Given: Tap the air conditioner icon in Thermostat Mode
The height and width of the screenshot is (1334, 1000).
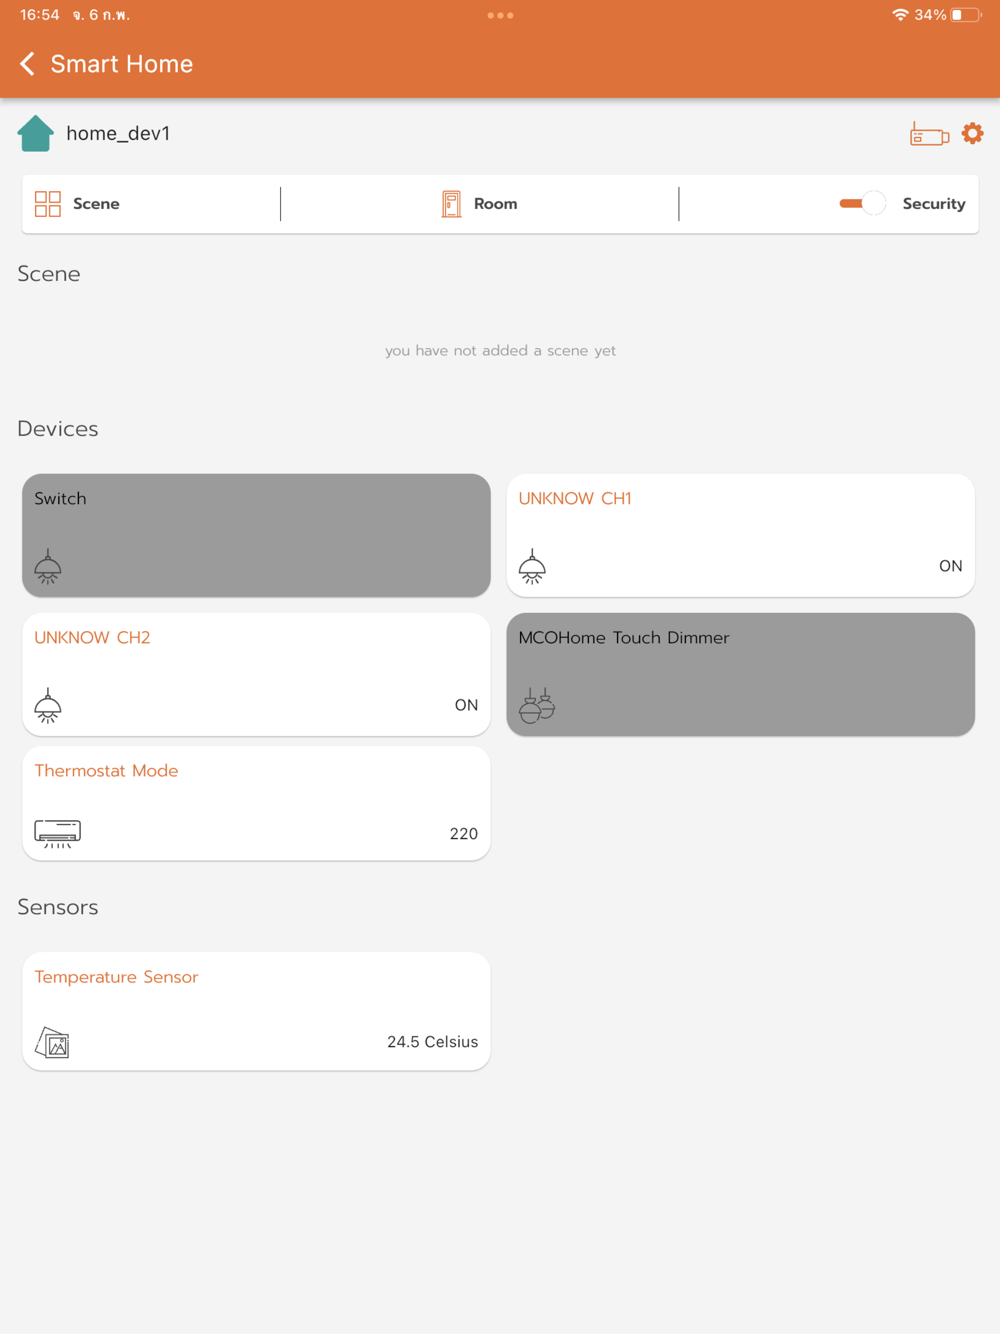Looking at the screenshot, I should (x=57, y=833).
